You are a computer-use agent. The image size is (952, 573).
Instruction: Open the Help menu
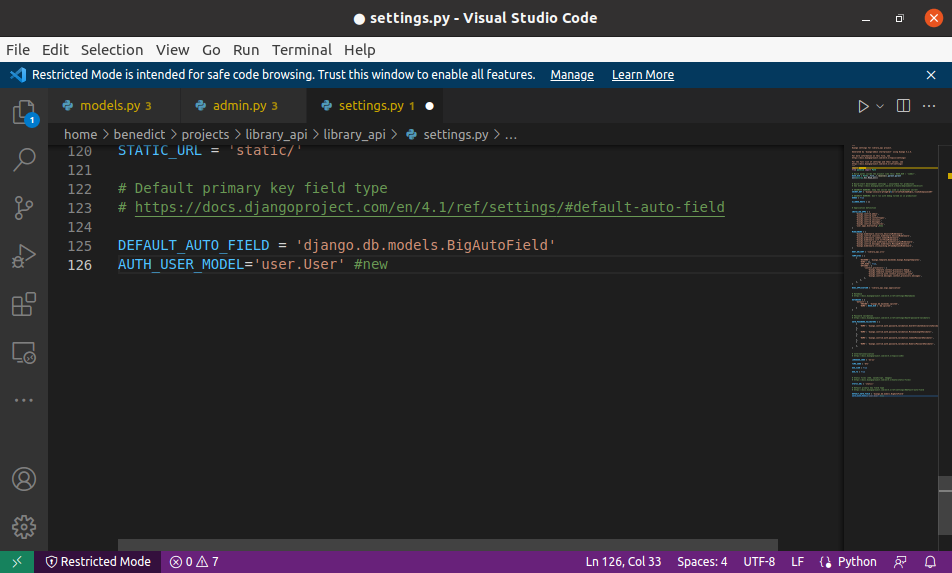tap(359, 50)
